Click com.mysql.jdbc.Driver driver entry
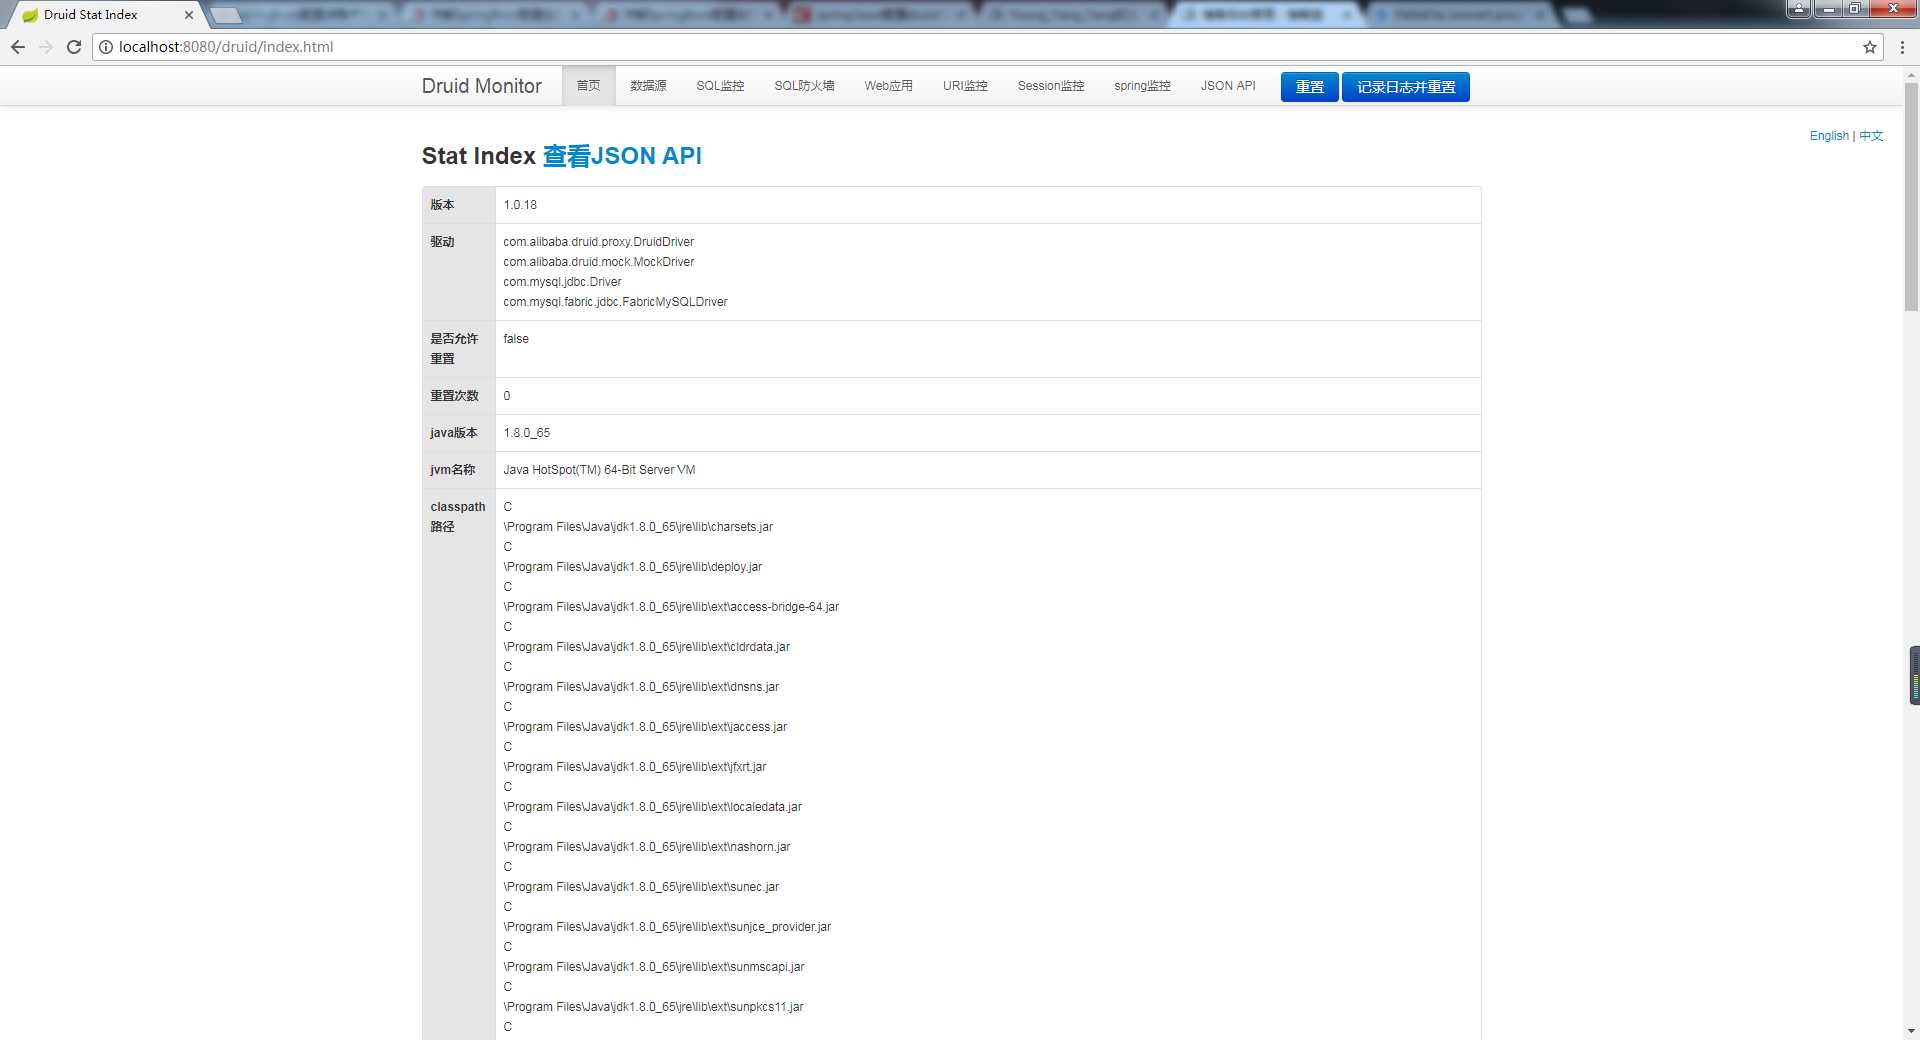1920x1040 pixels. tap(562, 282)
